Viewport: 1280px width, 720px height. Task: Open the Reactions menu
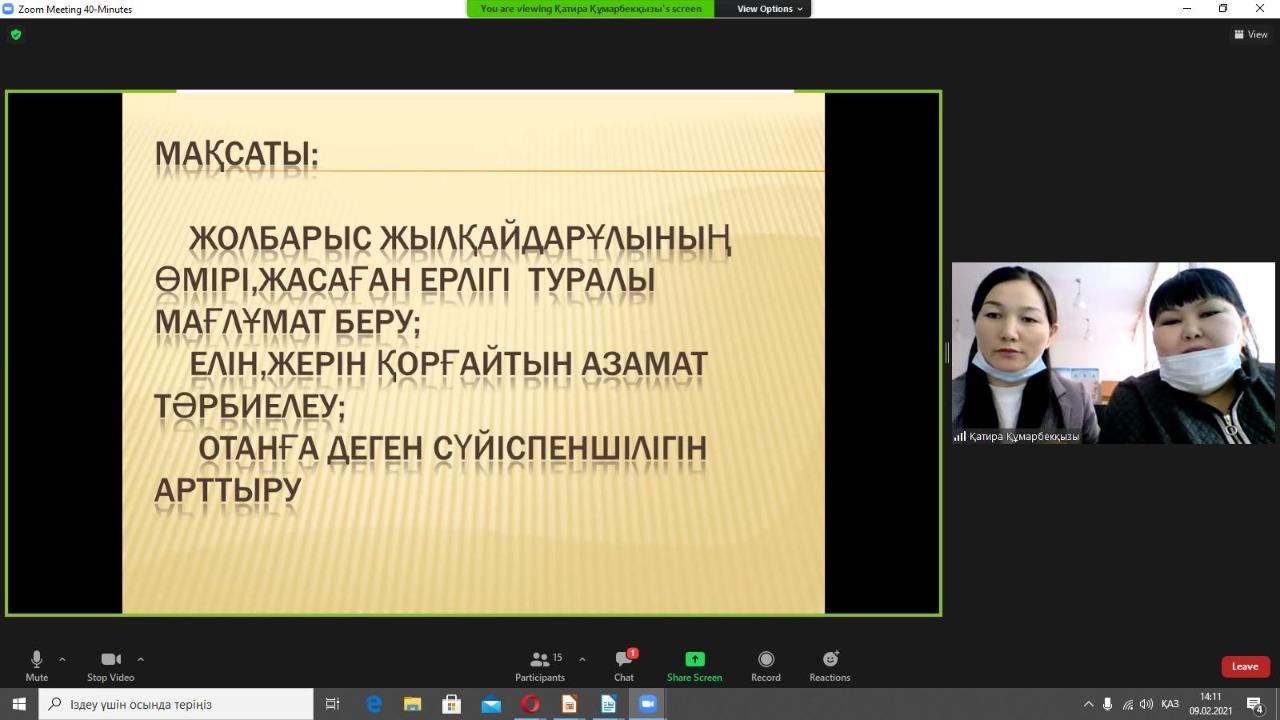tap(830, 665)
